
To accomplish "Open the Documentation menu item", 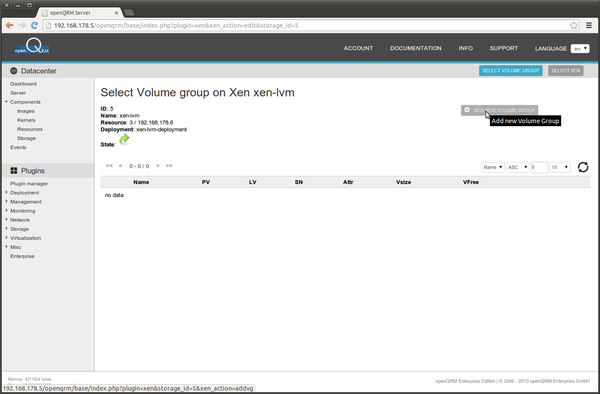I will pyautogui.click(x=416, y=48).
